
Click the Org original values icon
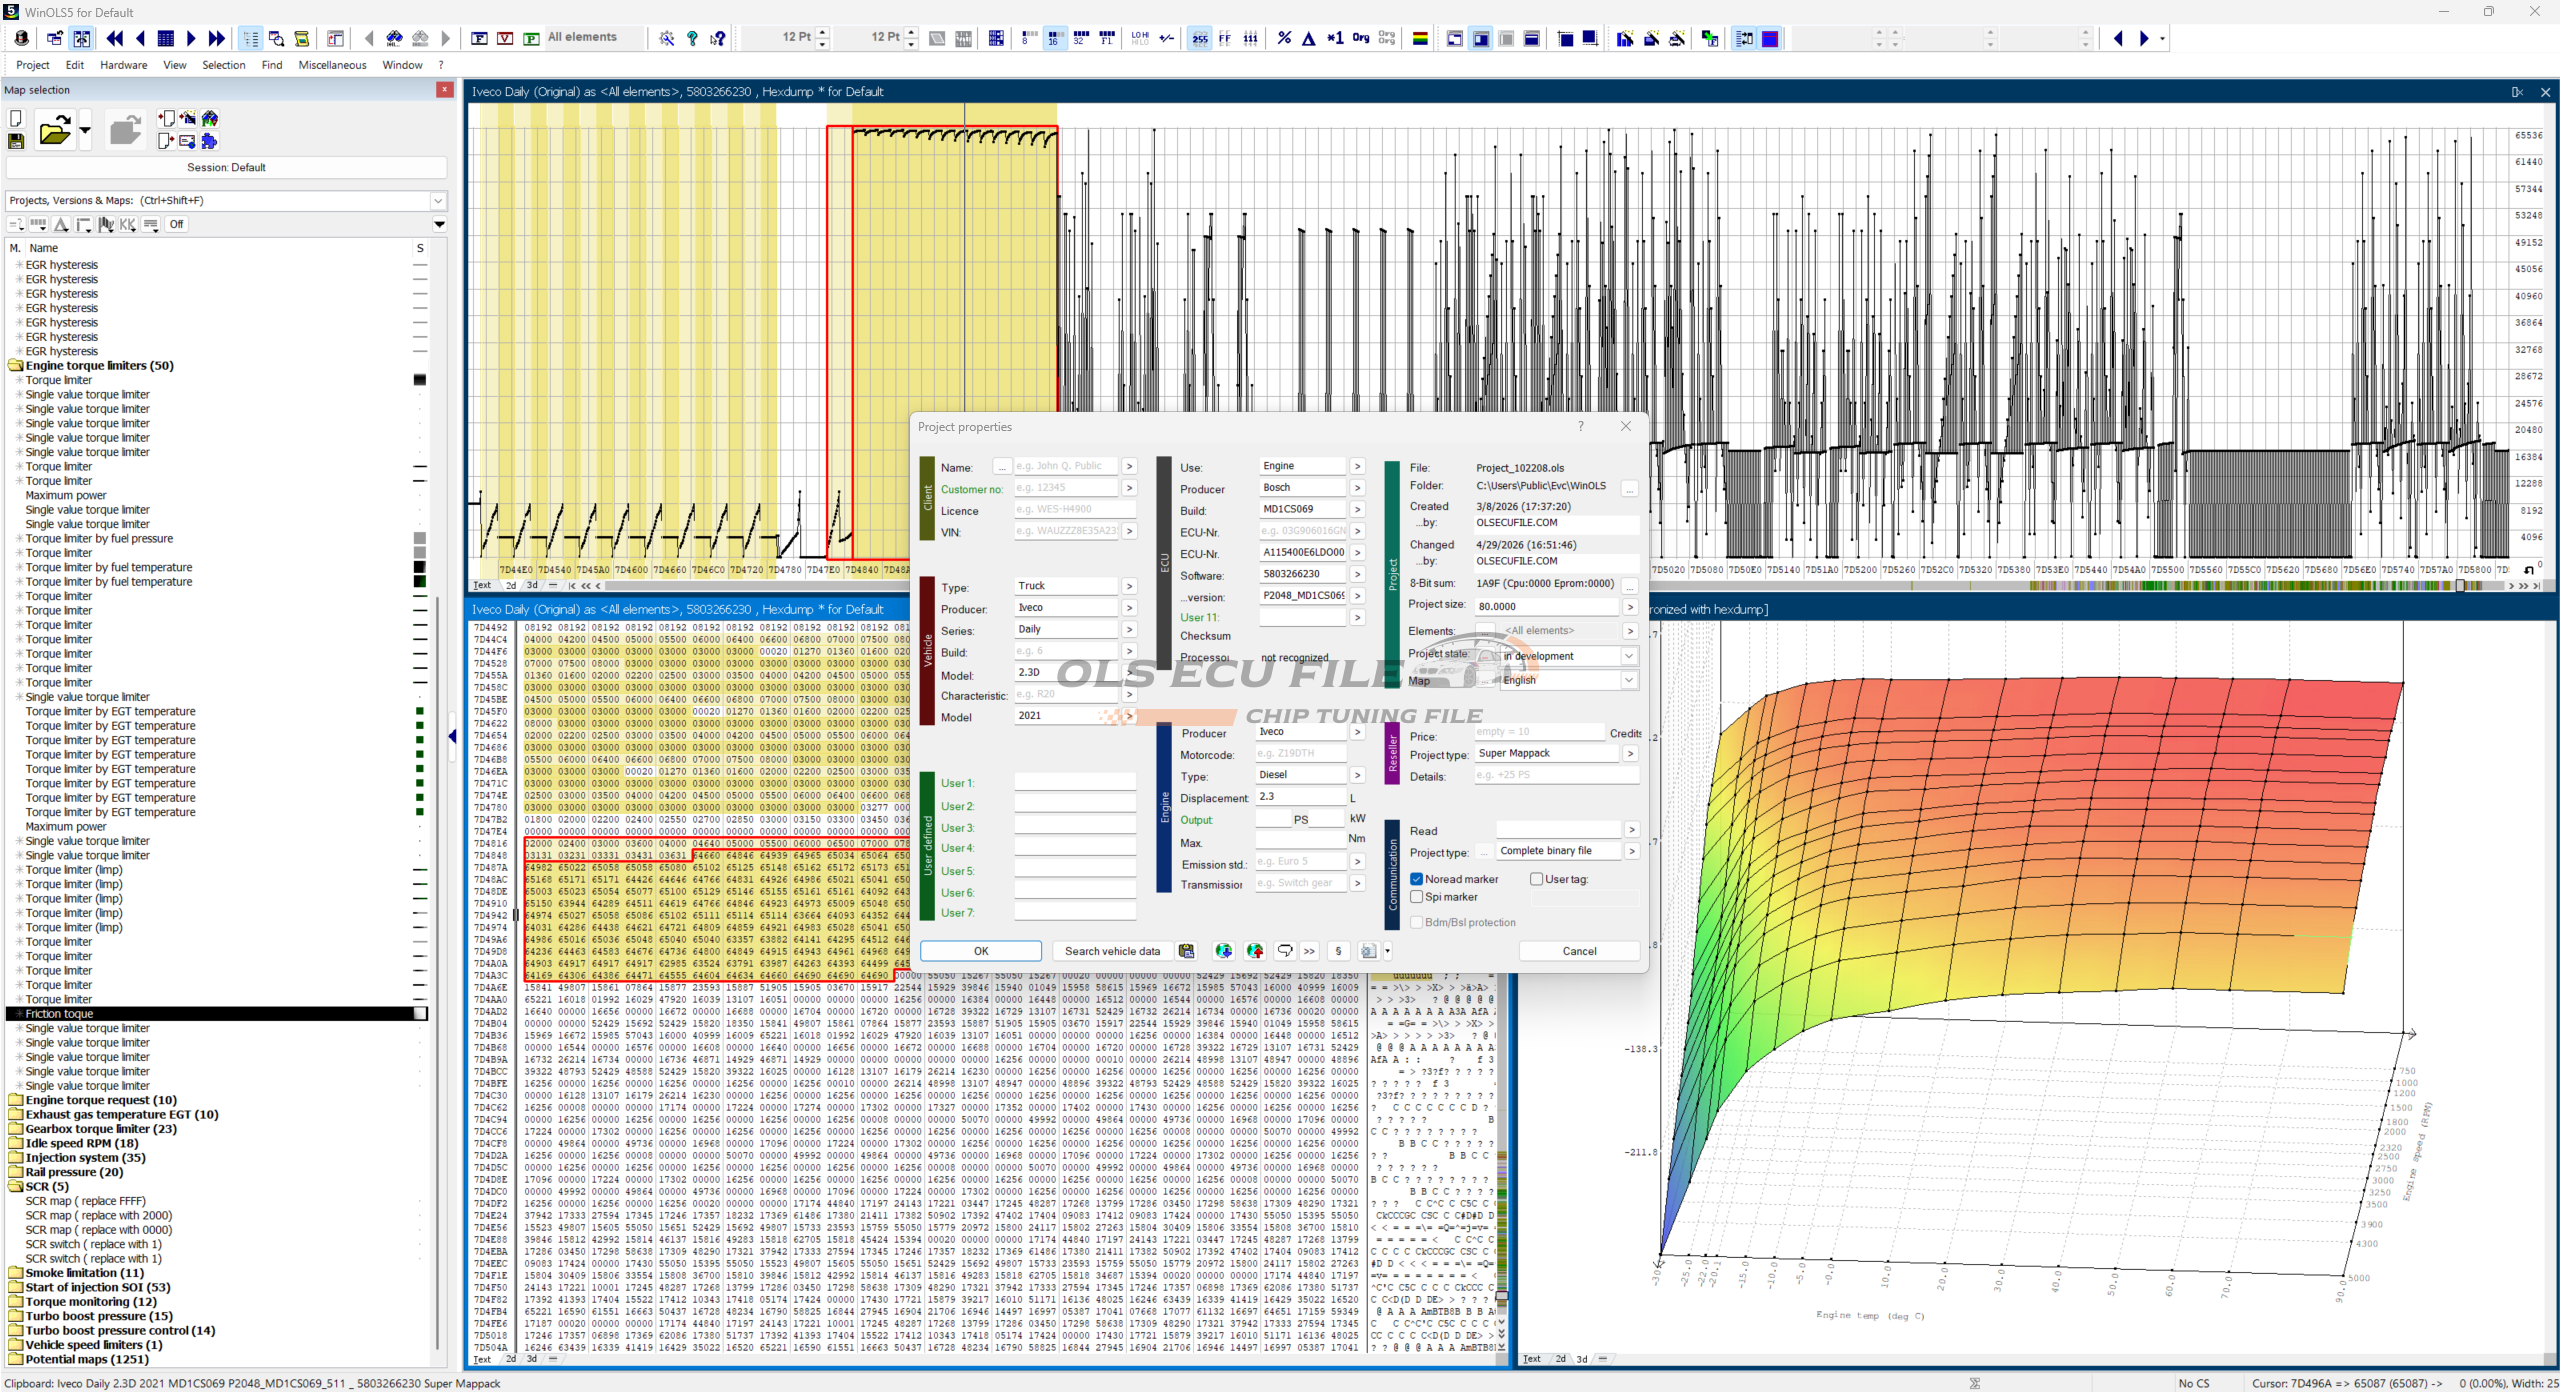(x=1361, y=38)
